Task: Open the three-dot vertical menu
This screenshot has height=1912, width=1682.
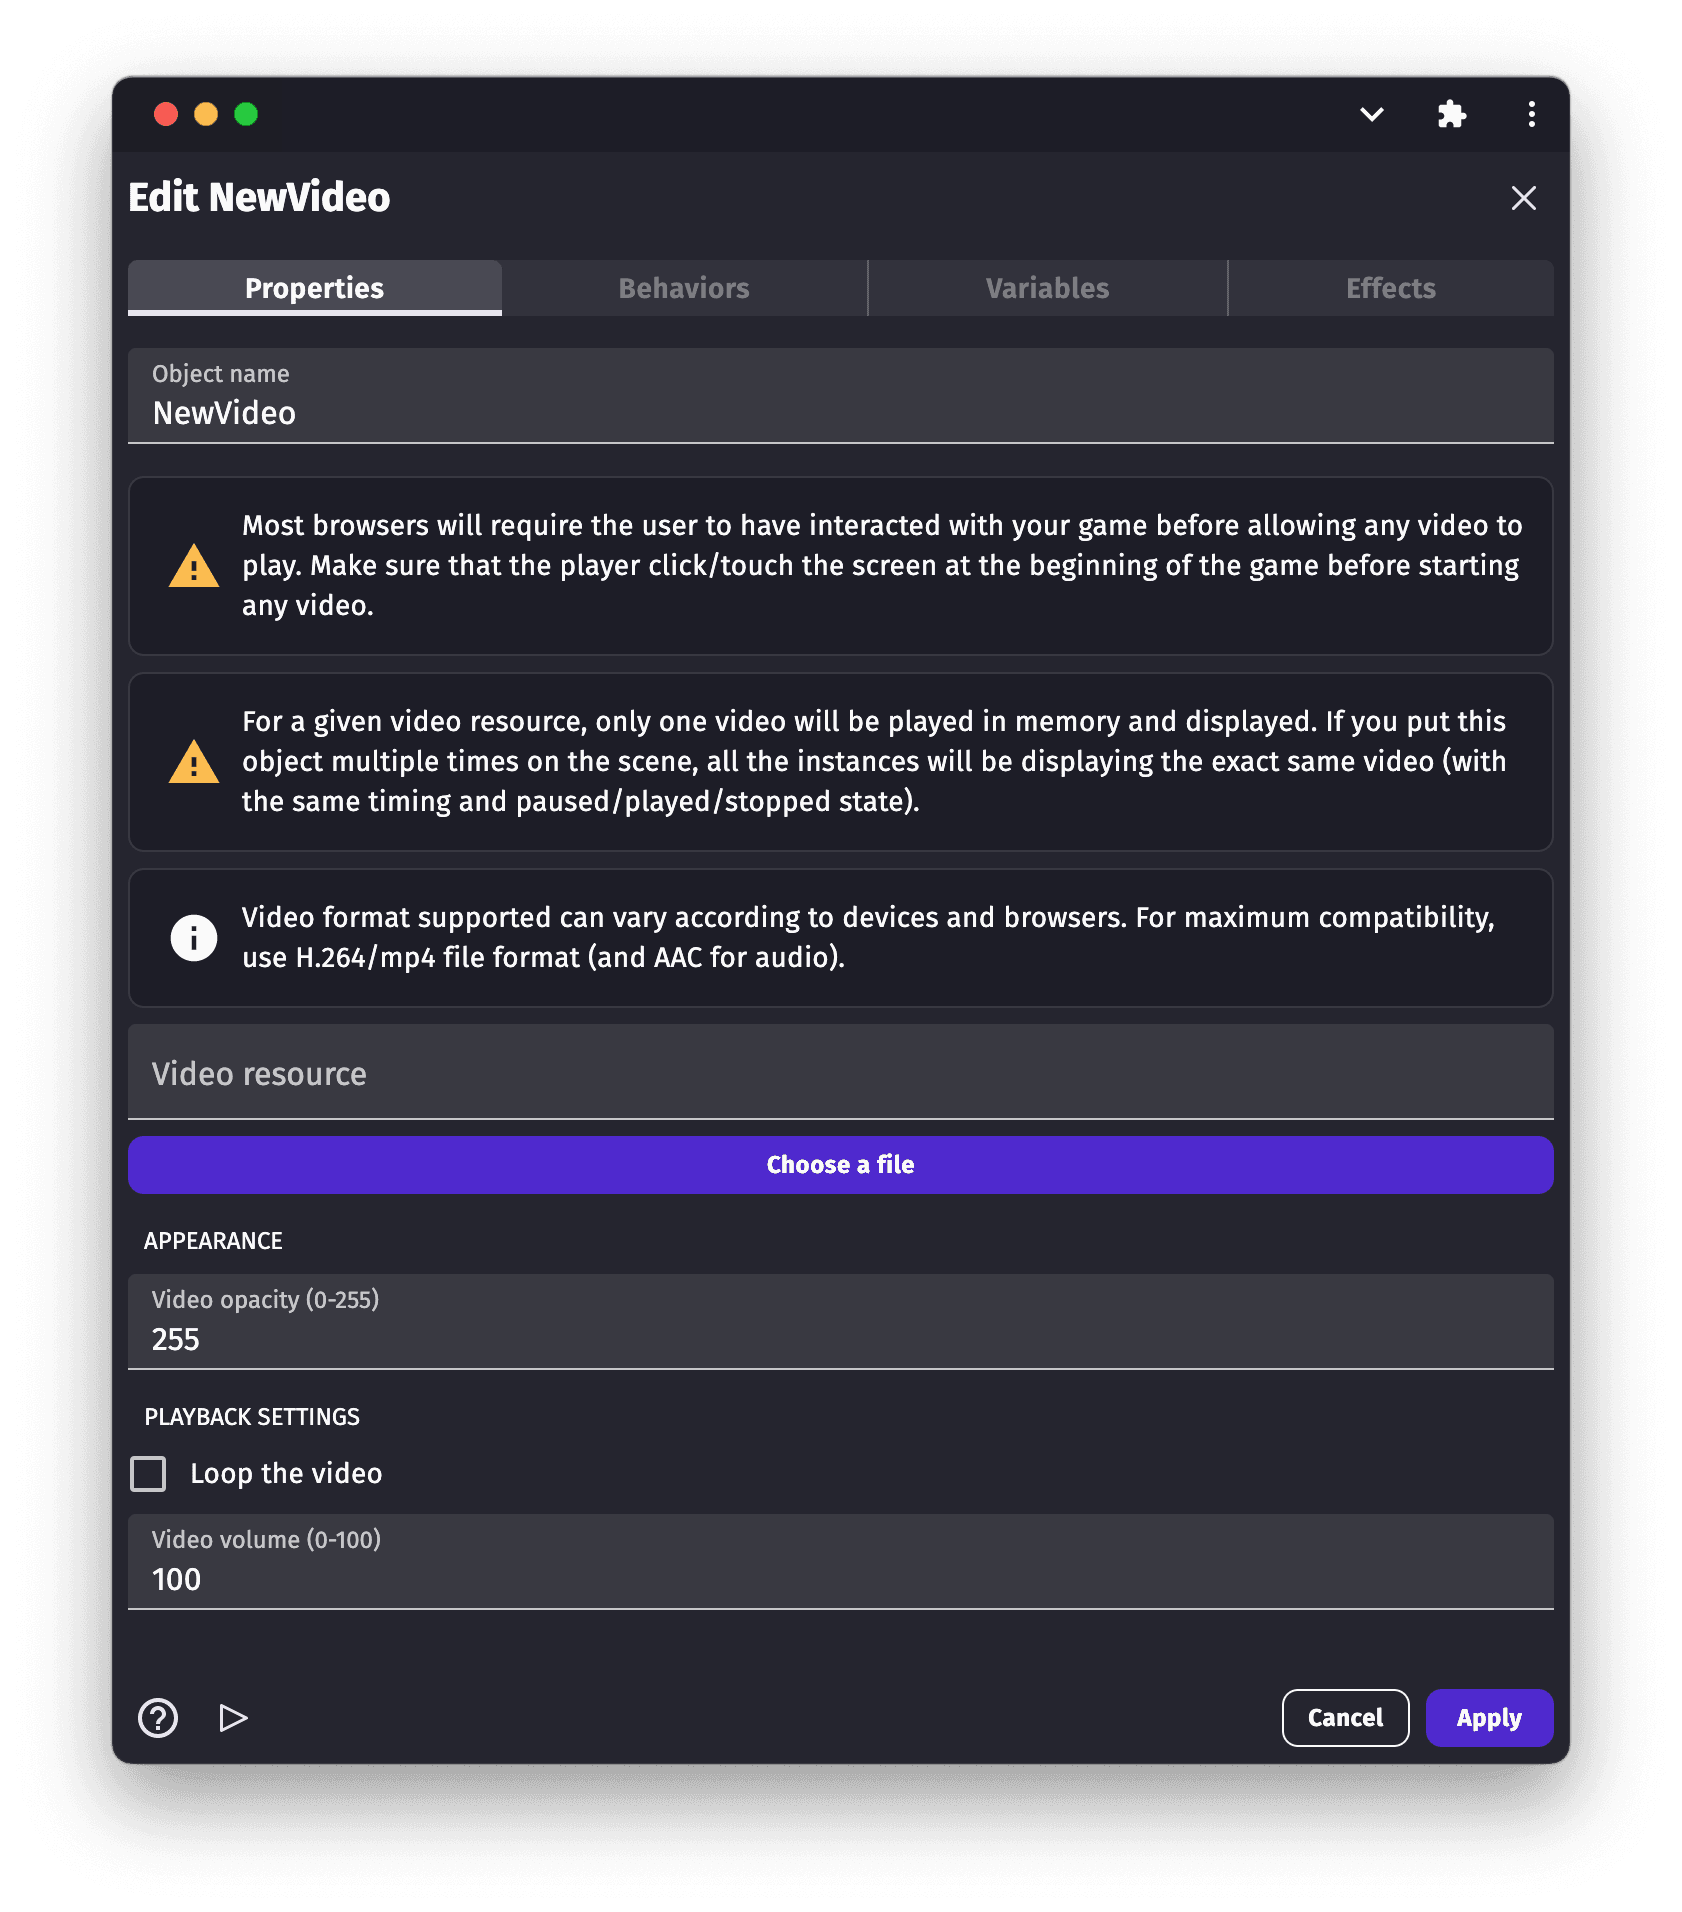Action: click(x=1531, y=115)
